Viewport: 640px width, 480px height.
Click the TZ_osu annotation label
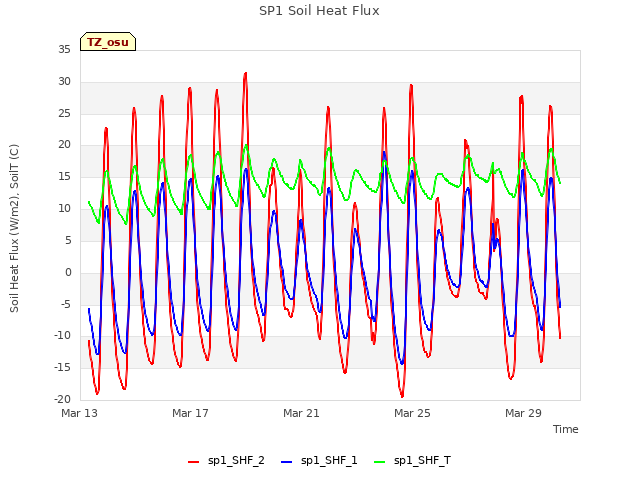coord(108,42)
